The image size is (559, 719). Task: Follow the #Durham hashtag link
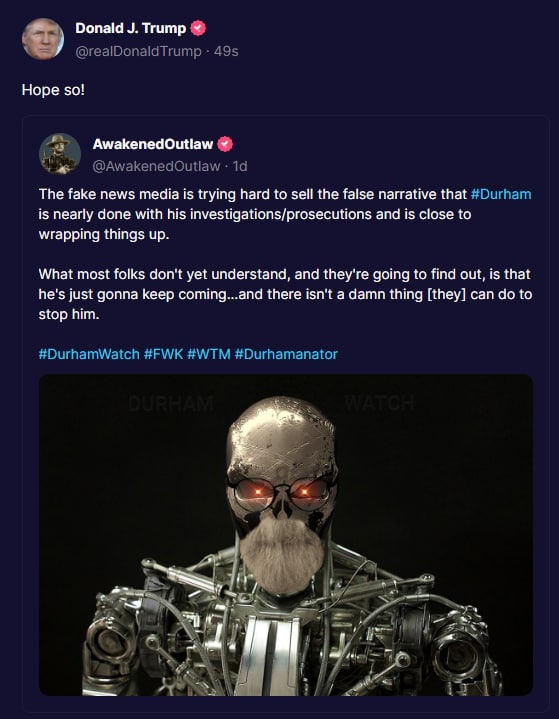pyautogui.click(x=501, y=194)
